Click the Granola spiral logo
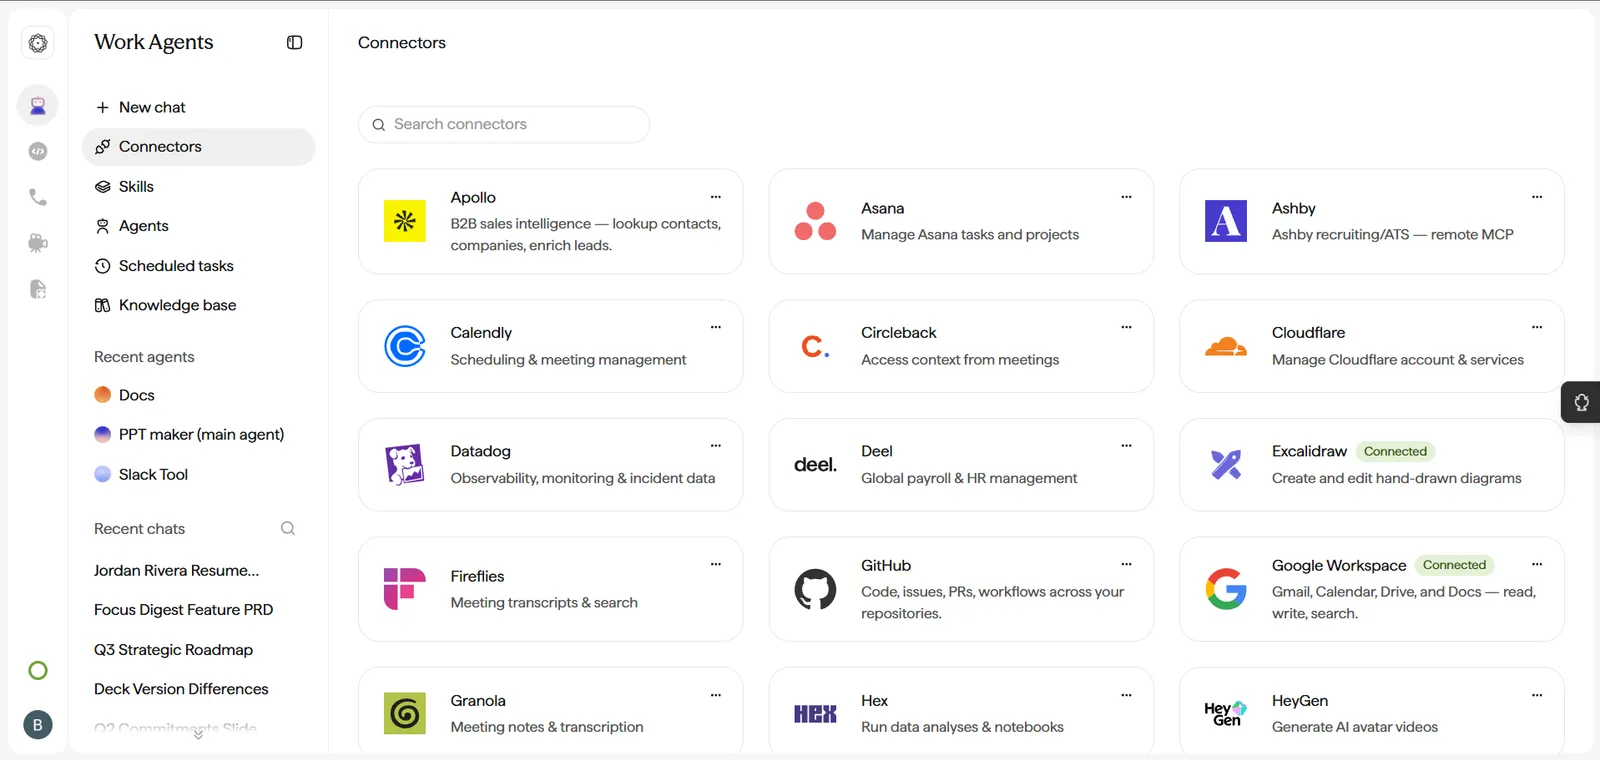Image resolution: width=1600 pixels, height=760 pixels. point(405,713)
